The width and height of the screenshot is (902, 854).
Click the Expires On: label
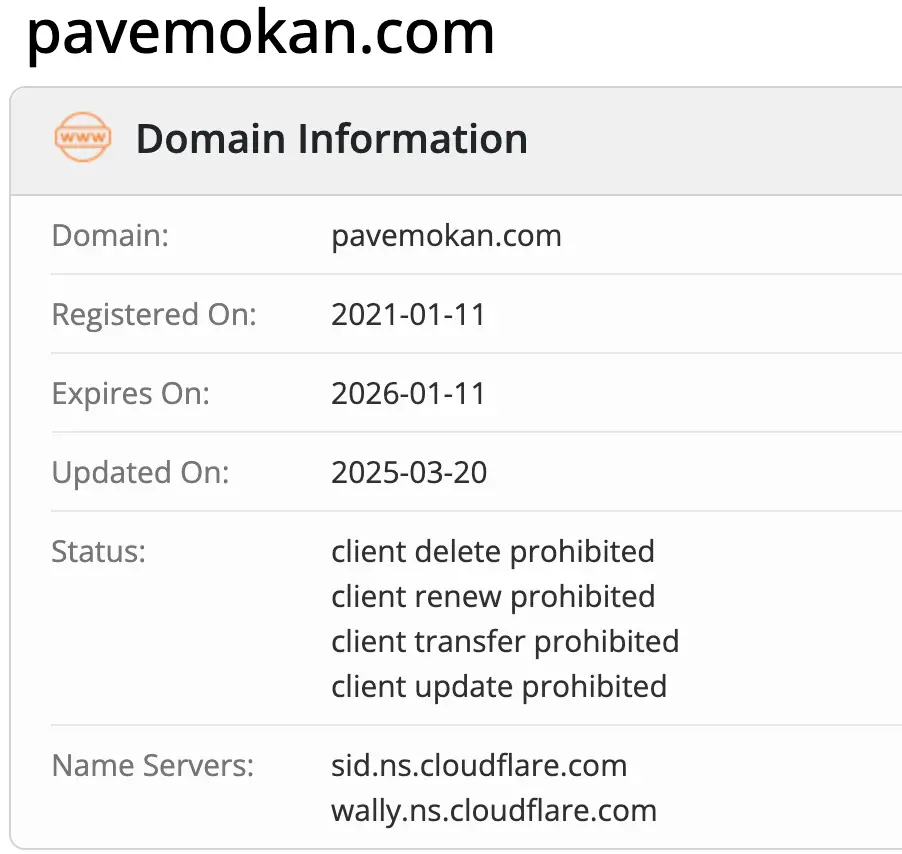tap(131, 393)
